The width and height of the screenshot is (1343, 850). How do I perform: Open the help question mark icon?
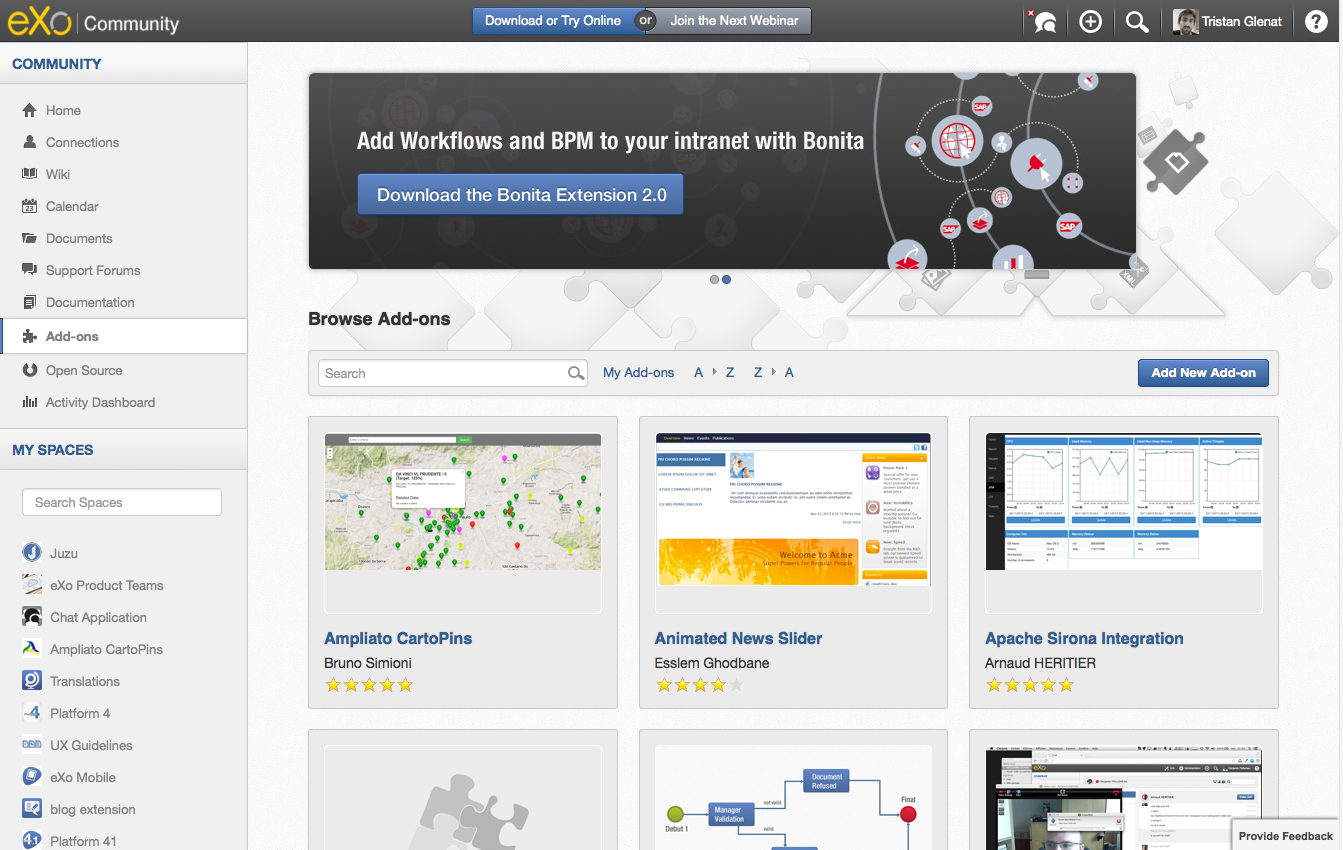[x=1316, y=21]
